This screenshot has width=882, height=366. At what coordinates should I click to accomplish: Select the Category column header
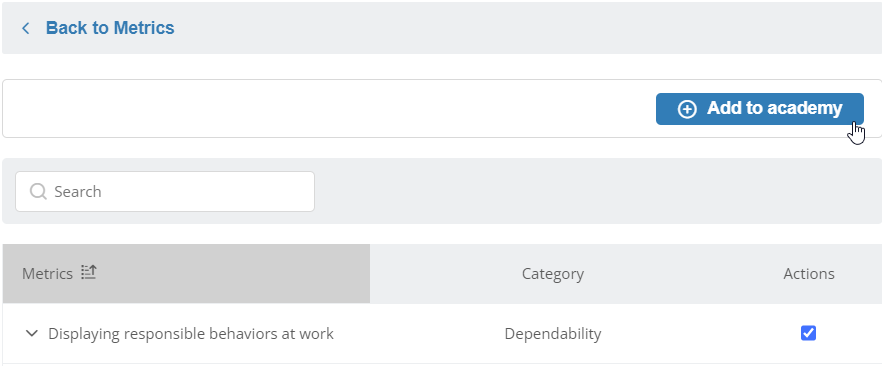click(x=553, y=274)
